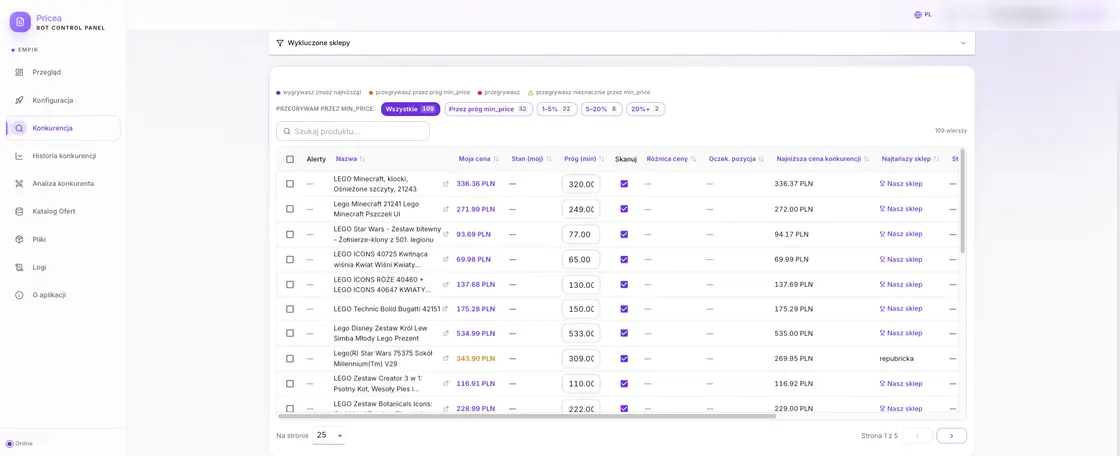Open Analiza konkurenta page
The width and height of the screenshot is (1120, 456).
pos(63,184)
